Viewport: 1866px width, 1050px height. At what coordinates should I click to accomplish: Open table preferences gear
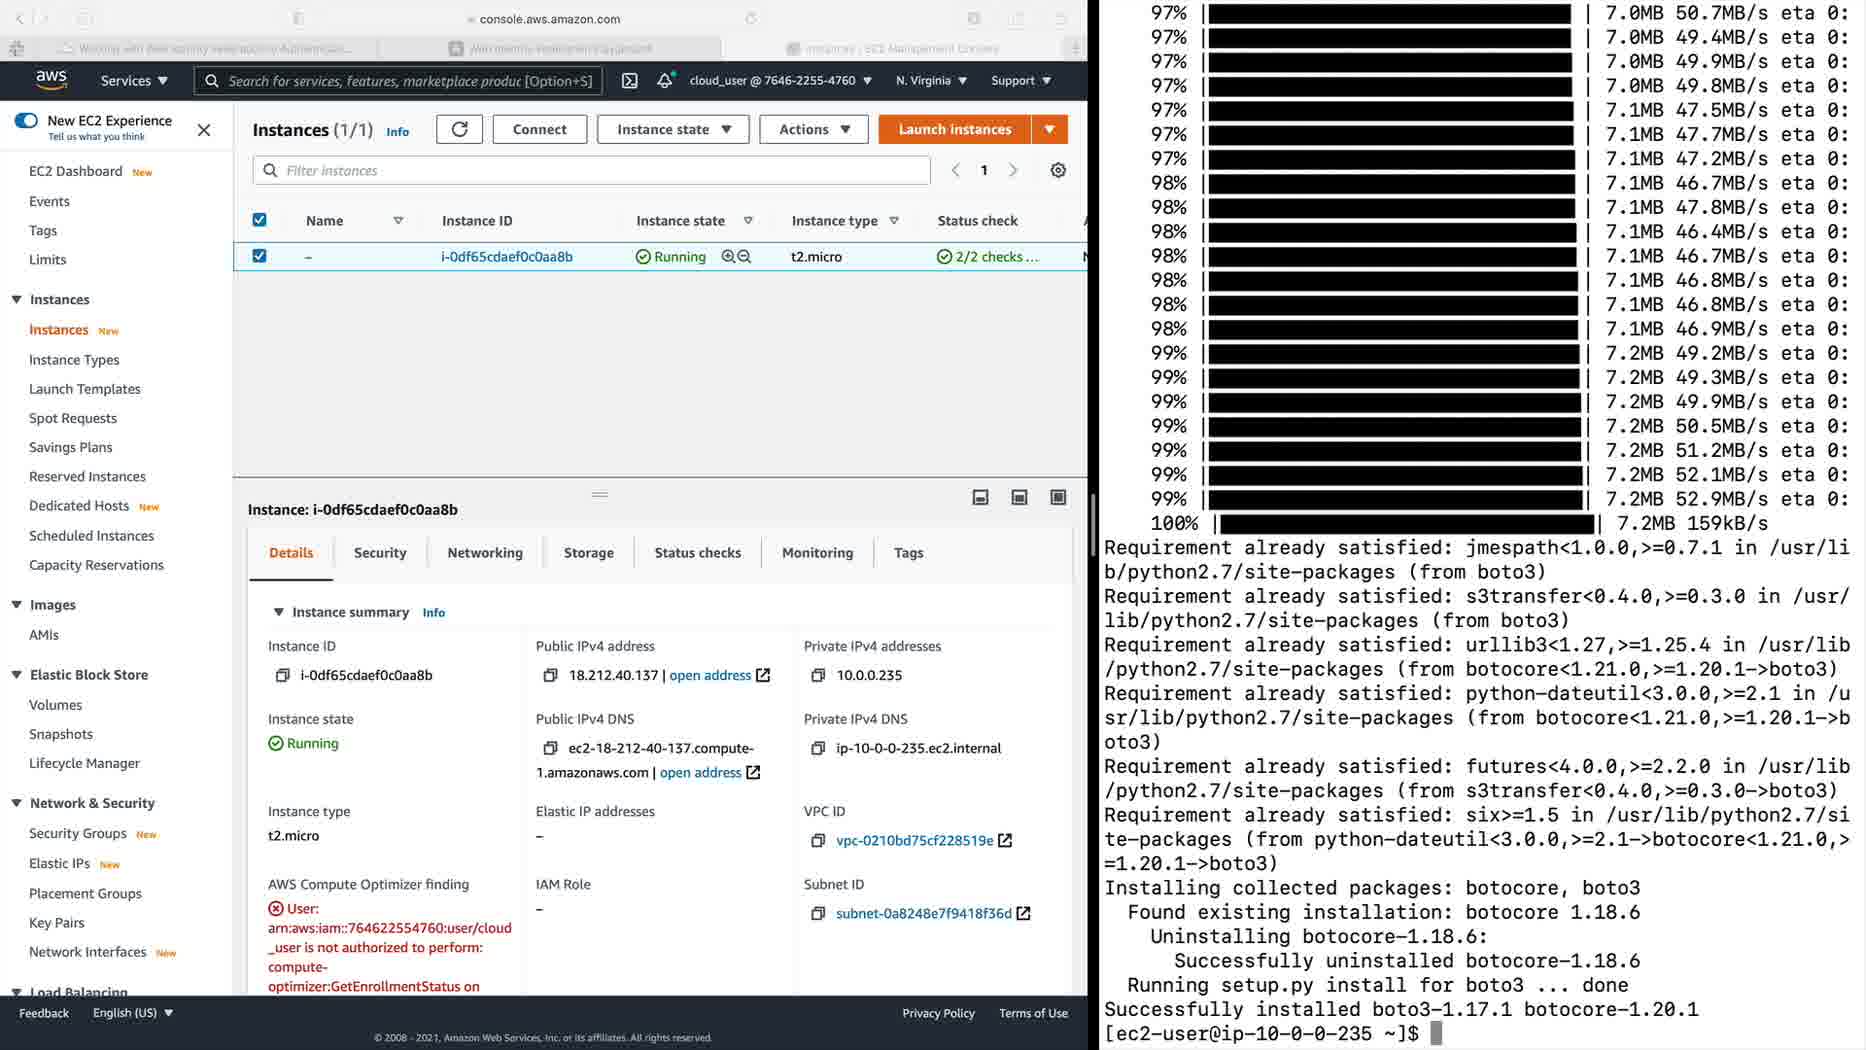(1058, 171)
